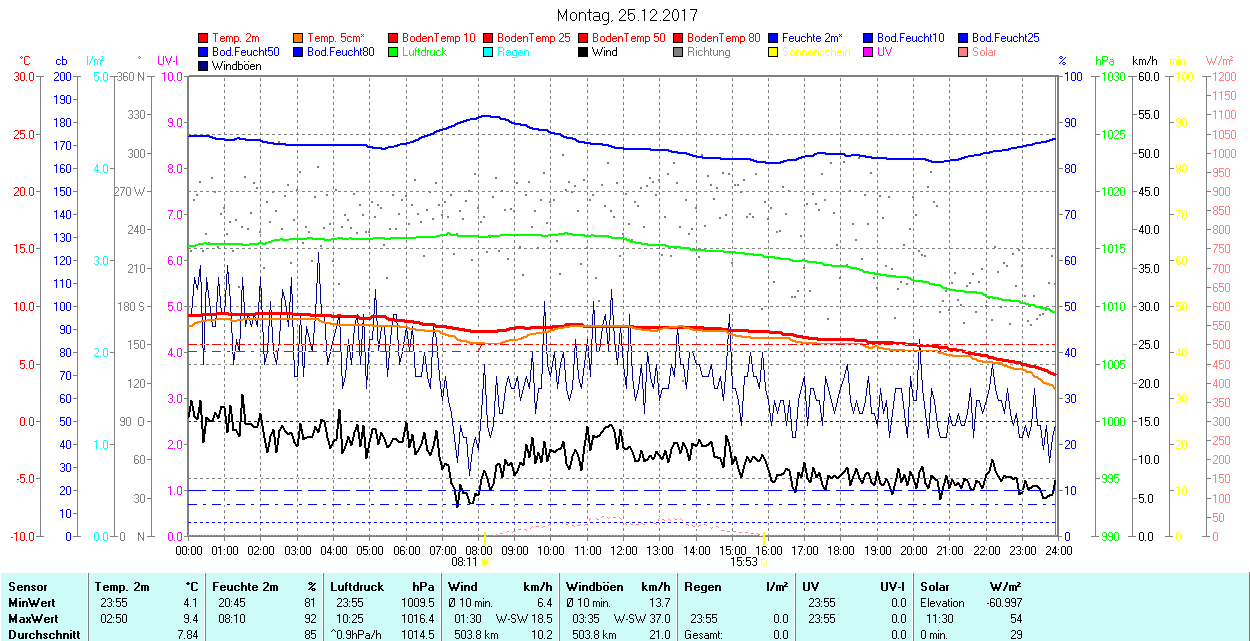The height and width of the screenshot is (641, 1250).
Task: Click the Windböen column header in table
Action: (x=594, y=587)
